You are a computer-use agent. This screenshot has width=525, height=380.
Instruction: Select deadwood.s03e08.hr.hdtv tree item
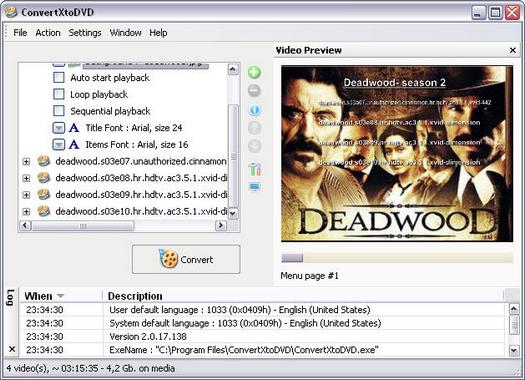tap(141, 178)
